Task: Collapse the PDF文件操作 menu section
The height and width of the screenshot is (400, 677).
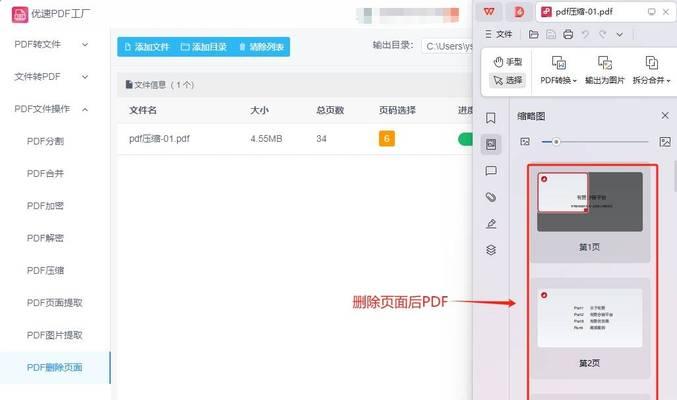Action: point(51,109)
